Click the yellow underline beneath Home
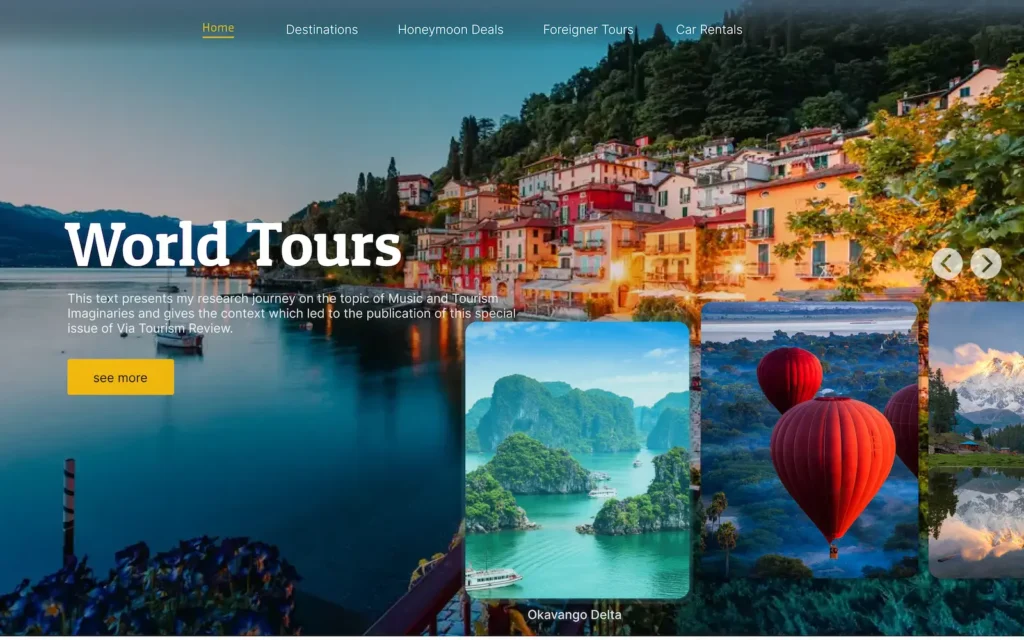Viewport: 1024px width, 640px height. point(218,37)
